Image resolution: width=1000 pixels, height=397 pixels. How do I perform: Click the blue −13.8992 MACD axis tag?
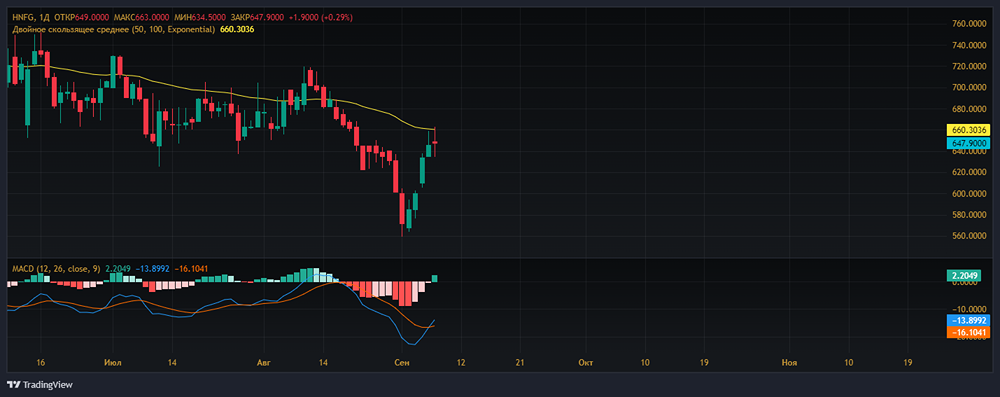(x=969, y=320)
